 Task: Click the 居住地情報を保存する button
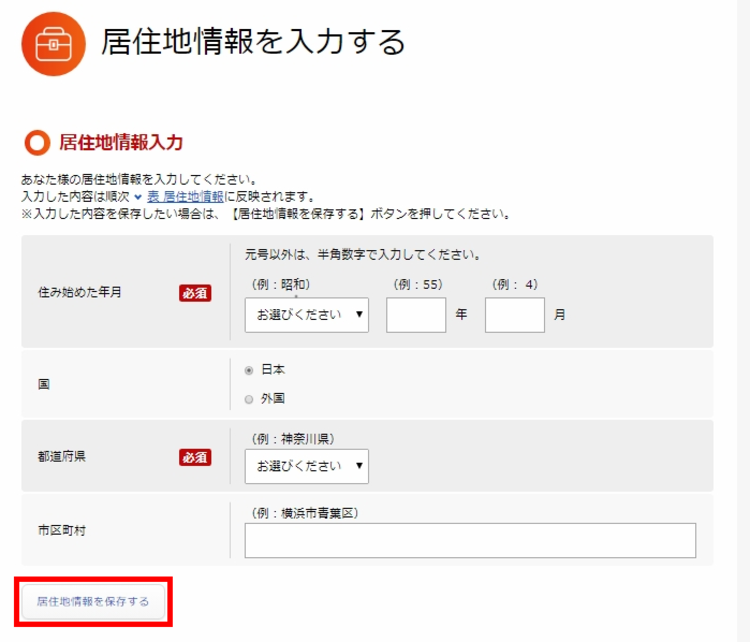tap(93, 601)
